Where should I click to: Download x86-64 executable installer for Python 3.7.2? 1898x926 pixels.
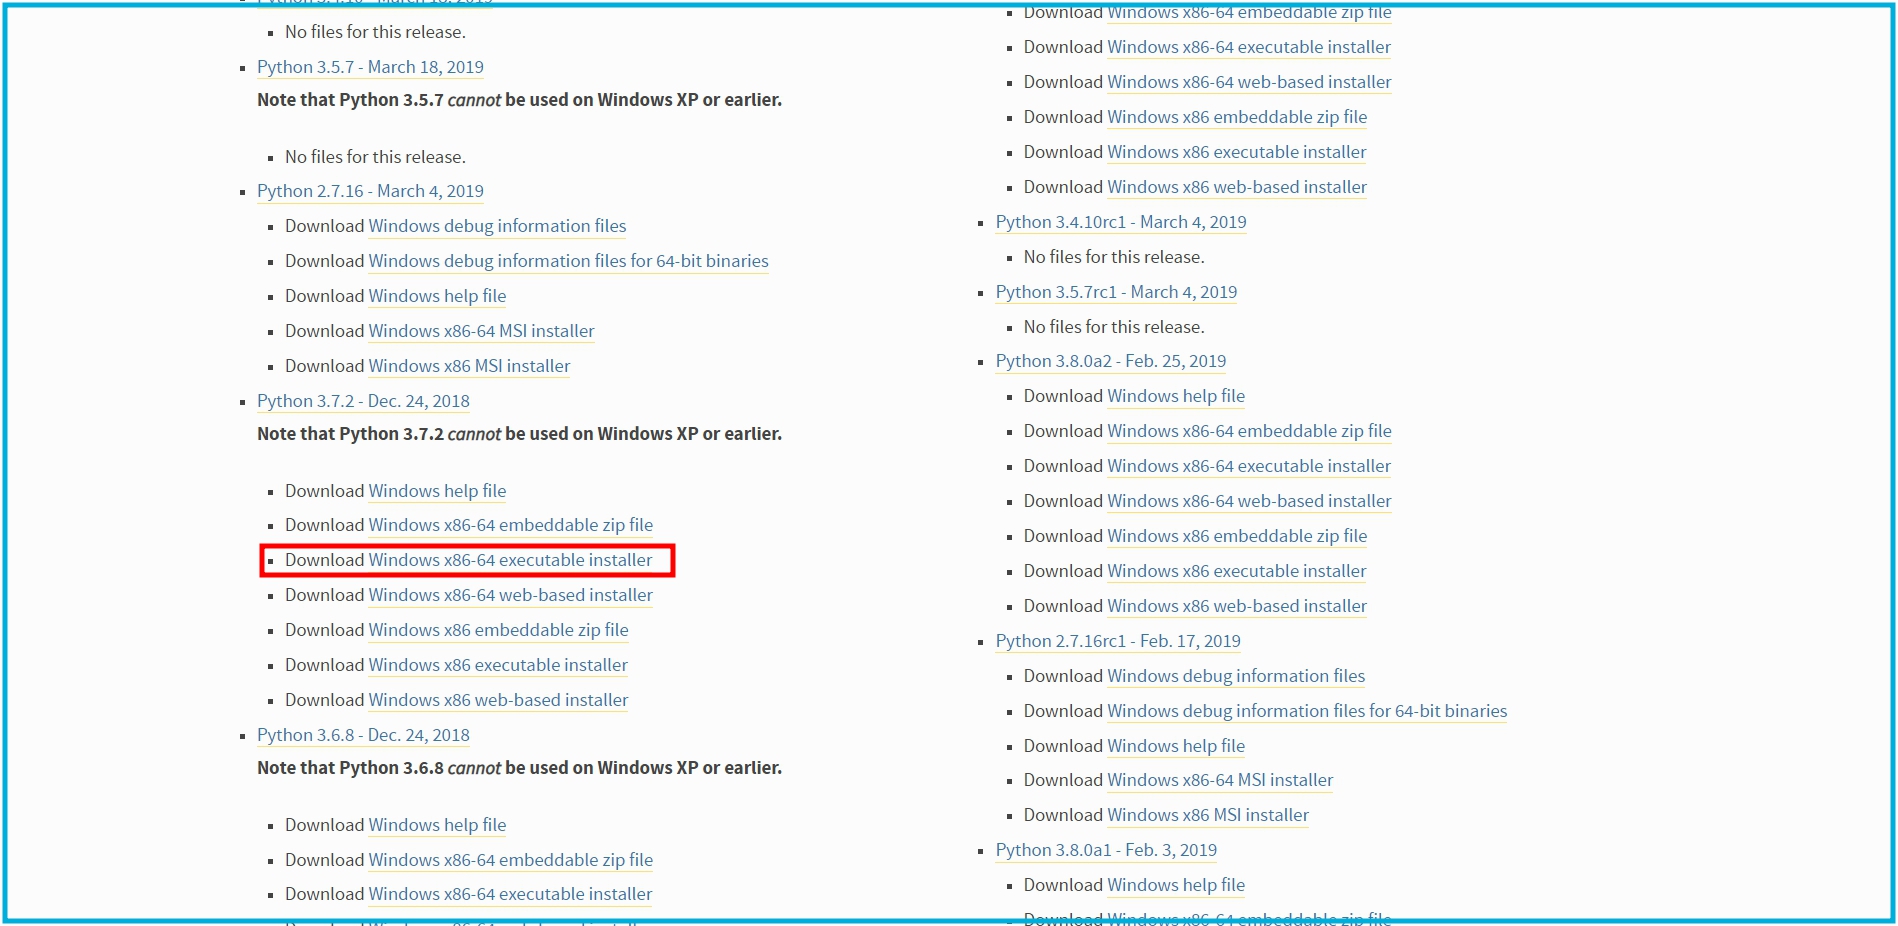(510, 560)
